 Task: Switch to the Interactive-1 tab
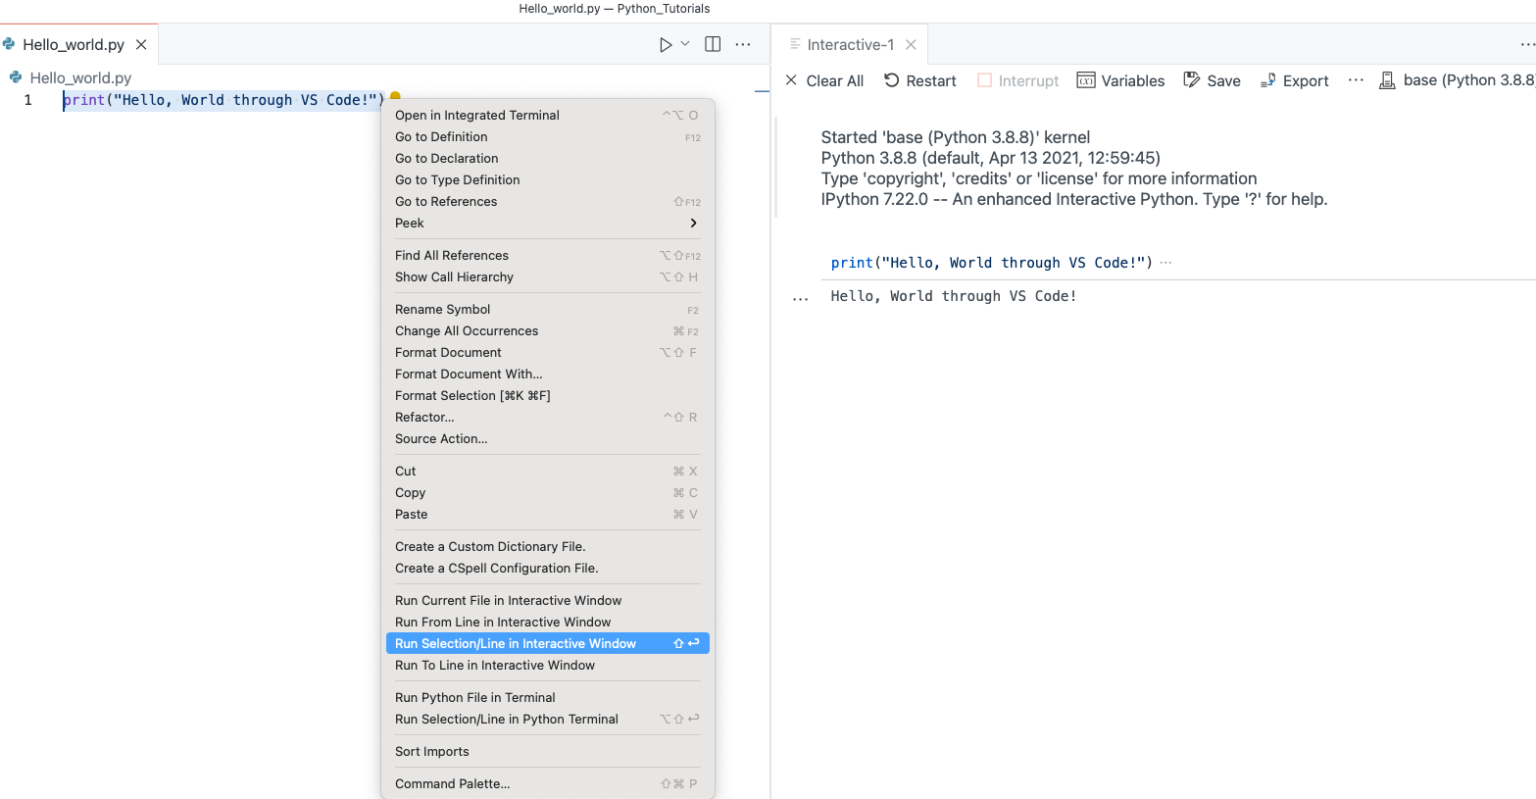850,44
